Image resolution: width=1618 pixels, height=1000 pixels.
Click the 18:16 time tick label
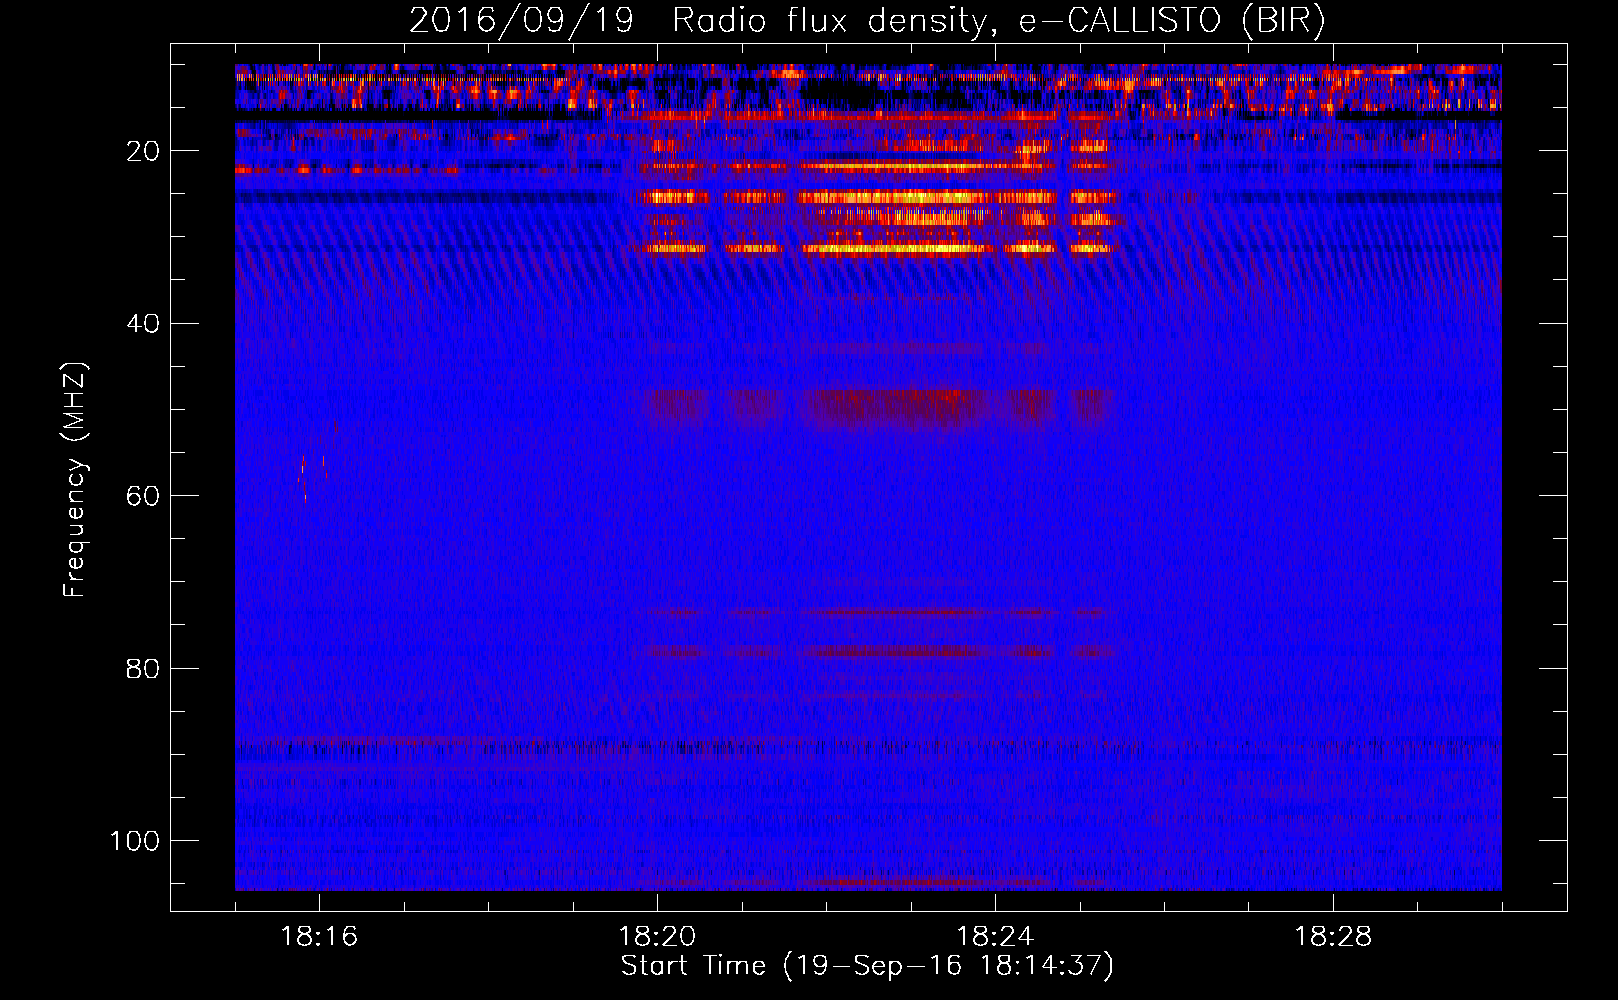319,937
